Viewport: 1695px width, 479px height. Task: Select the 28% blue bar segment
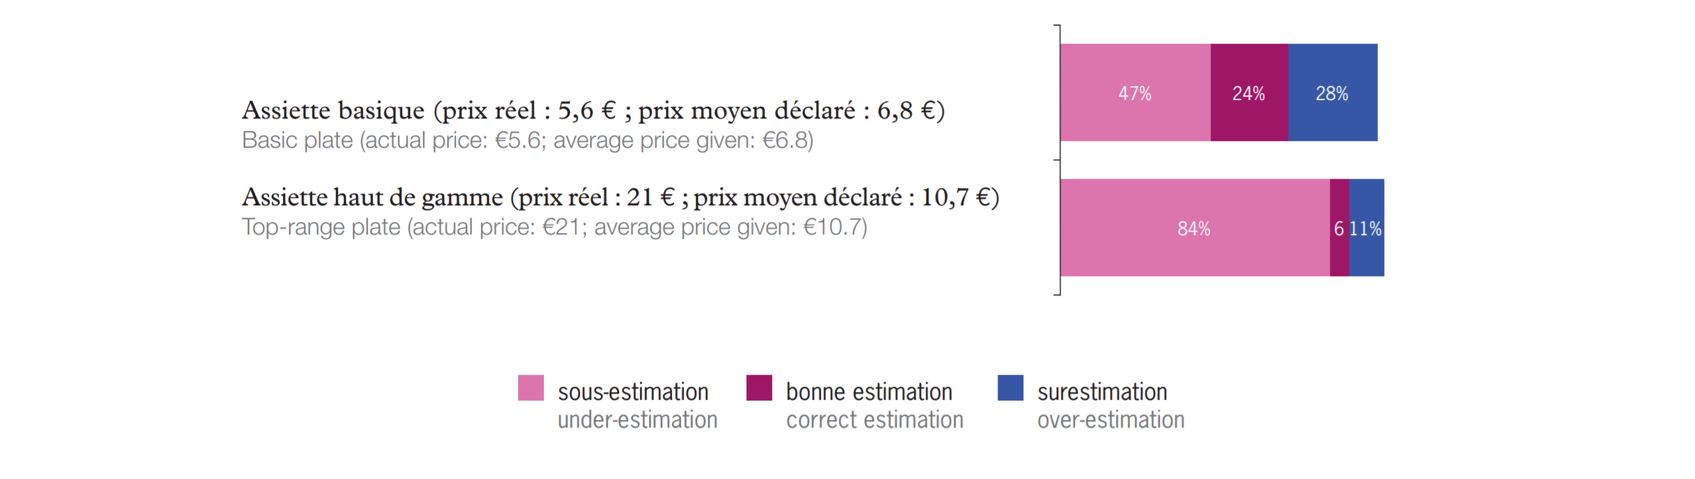tap(1333, 93)
